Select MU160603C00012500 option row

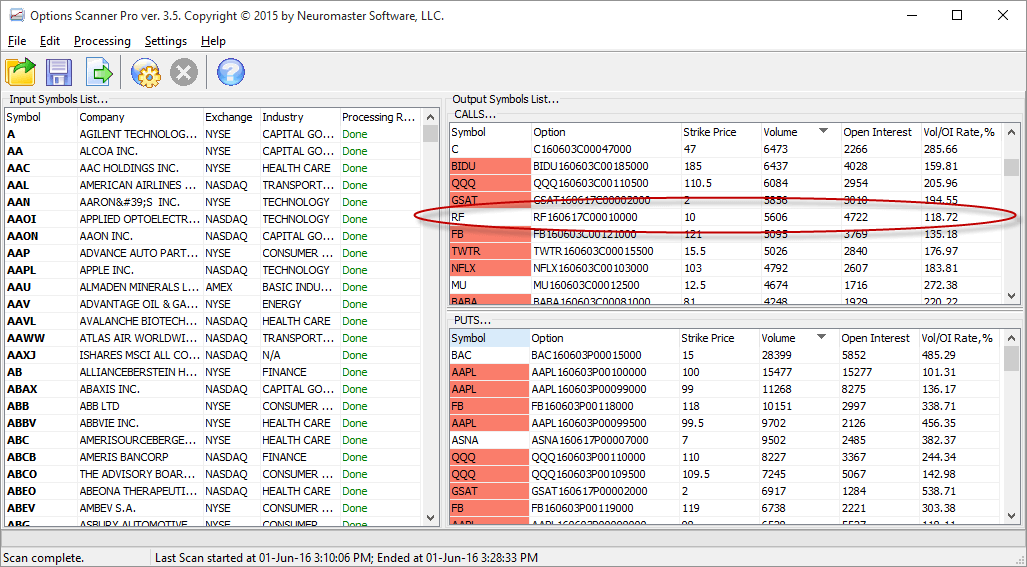pyautogui.click(x=726, y=285)
